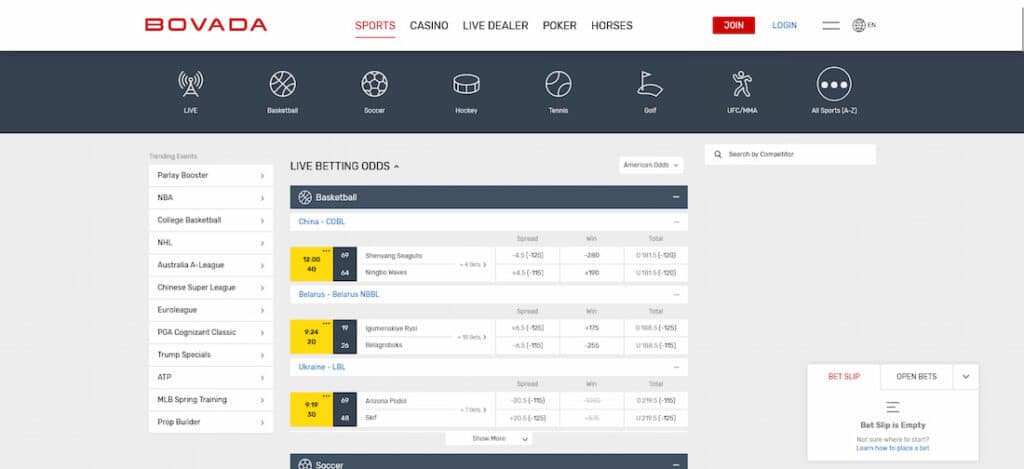
Task: Open the hamburger menu icon
Action: point(831,25)
